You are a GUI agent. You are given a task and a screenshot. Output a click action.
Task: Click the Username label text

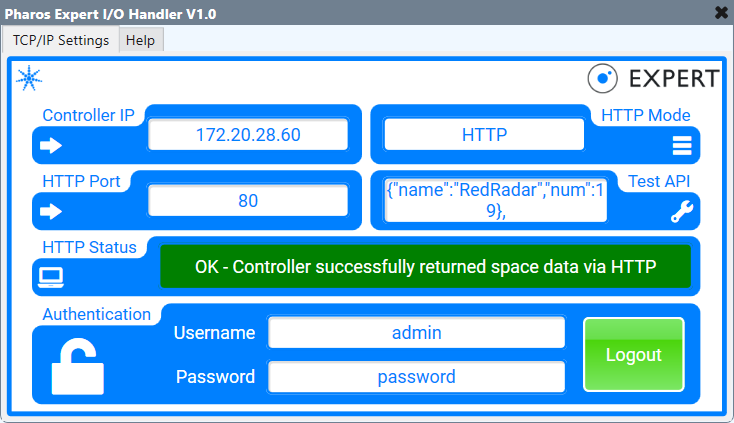pyautogui.click(x=214, y=333)
